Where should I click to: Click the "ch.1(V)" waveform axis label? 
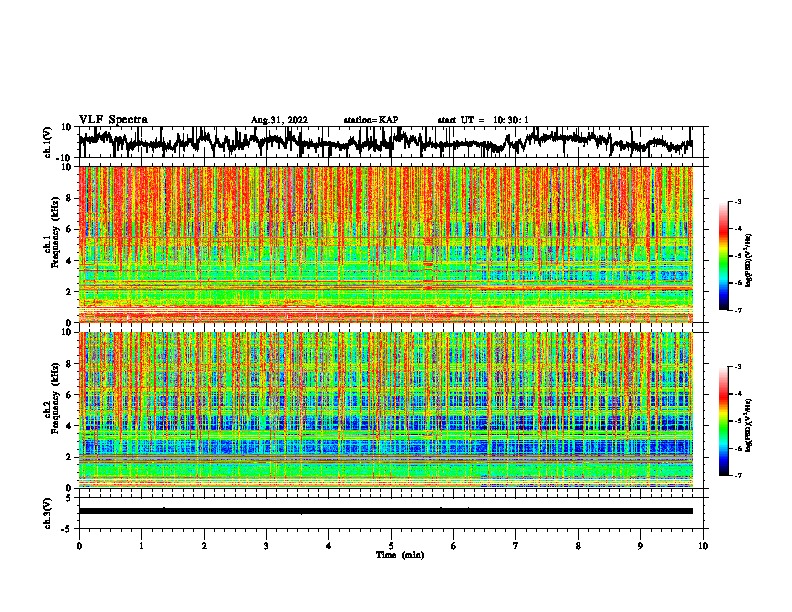pyautogui.click(x=48, y=142)
